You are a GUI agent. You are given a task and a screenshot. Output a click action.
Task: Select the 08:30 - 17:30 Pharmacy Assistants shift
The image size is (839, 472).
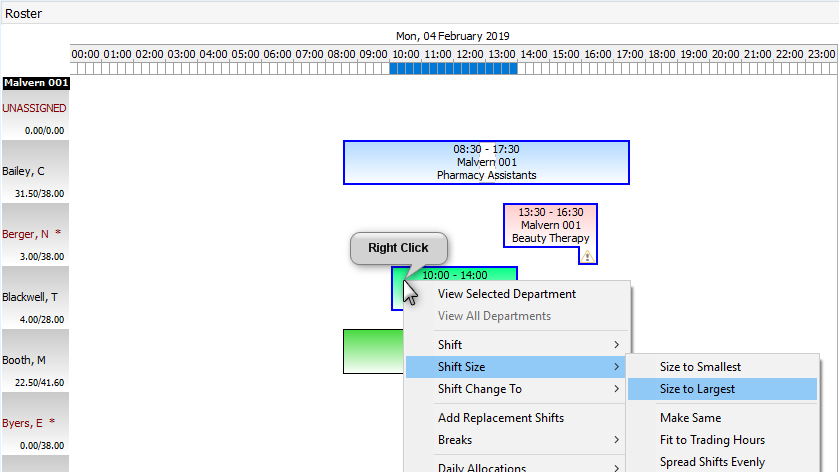486,163
